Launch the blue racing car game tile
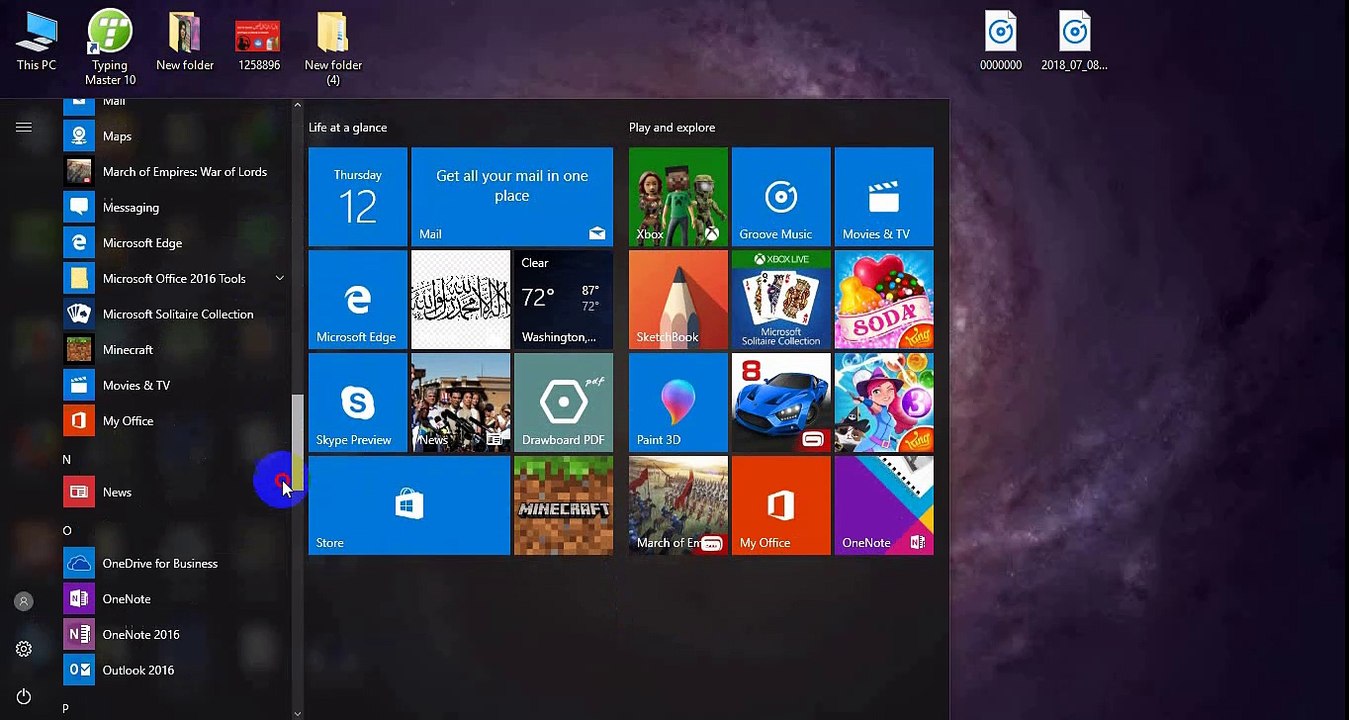Viewport: 1349px width, 720px height. tap(781, 403)
